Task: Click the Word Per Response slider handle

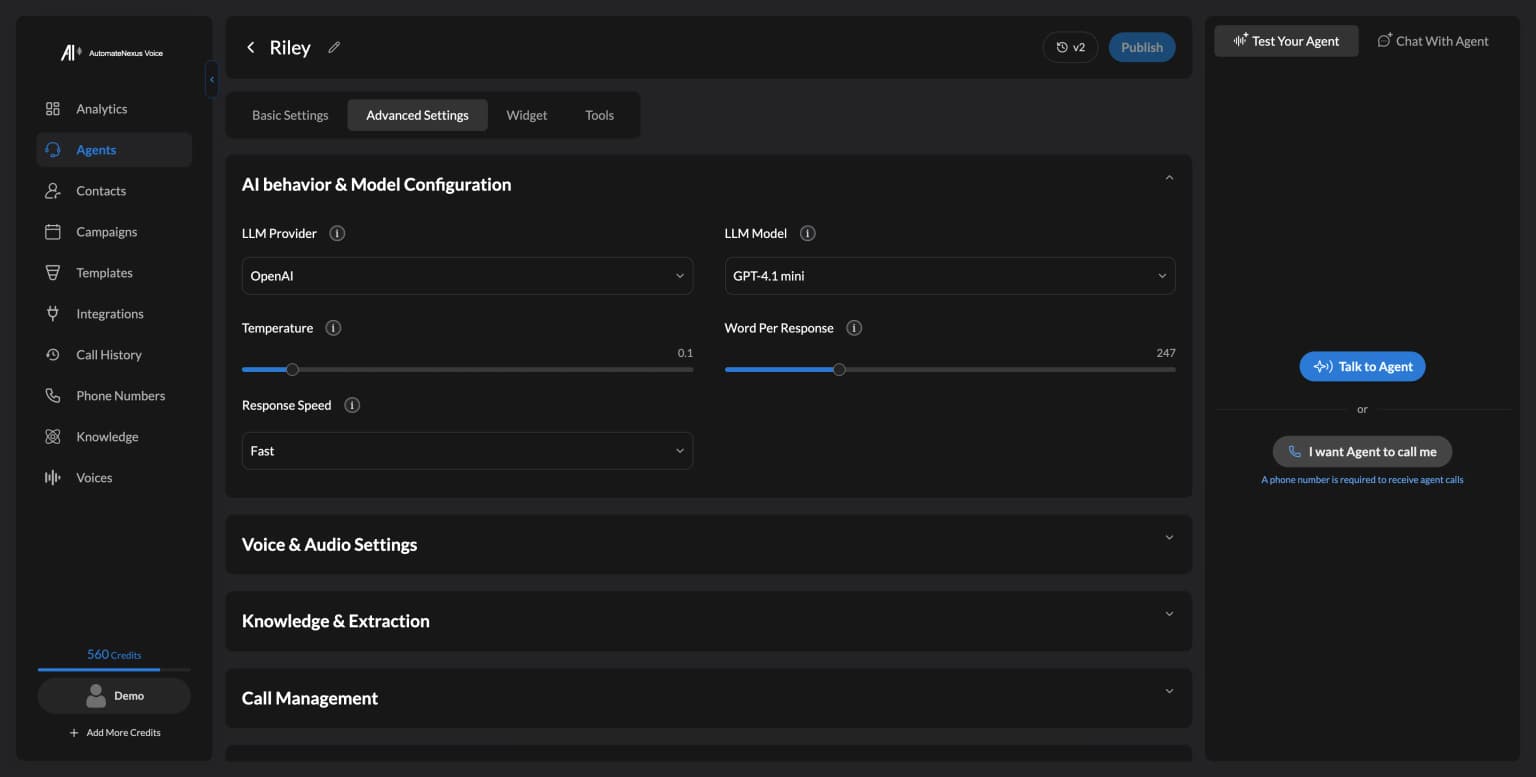Action: point(839,370)
